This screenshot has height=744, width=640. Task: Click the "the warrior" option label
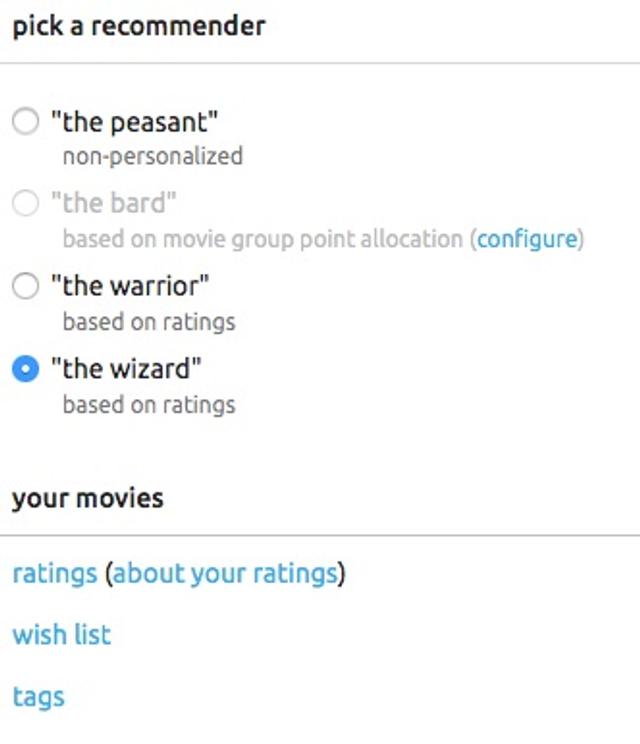(130, 287)
